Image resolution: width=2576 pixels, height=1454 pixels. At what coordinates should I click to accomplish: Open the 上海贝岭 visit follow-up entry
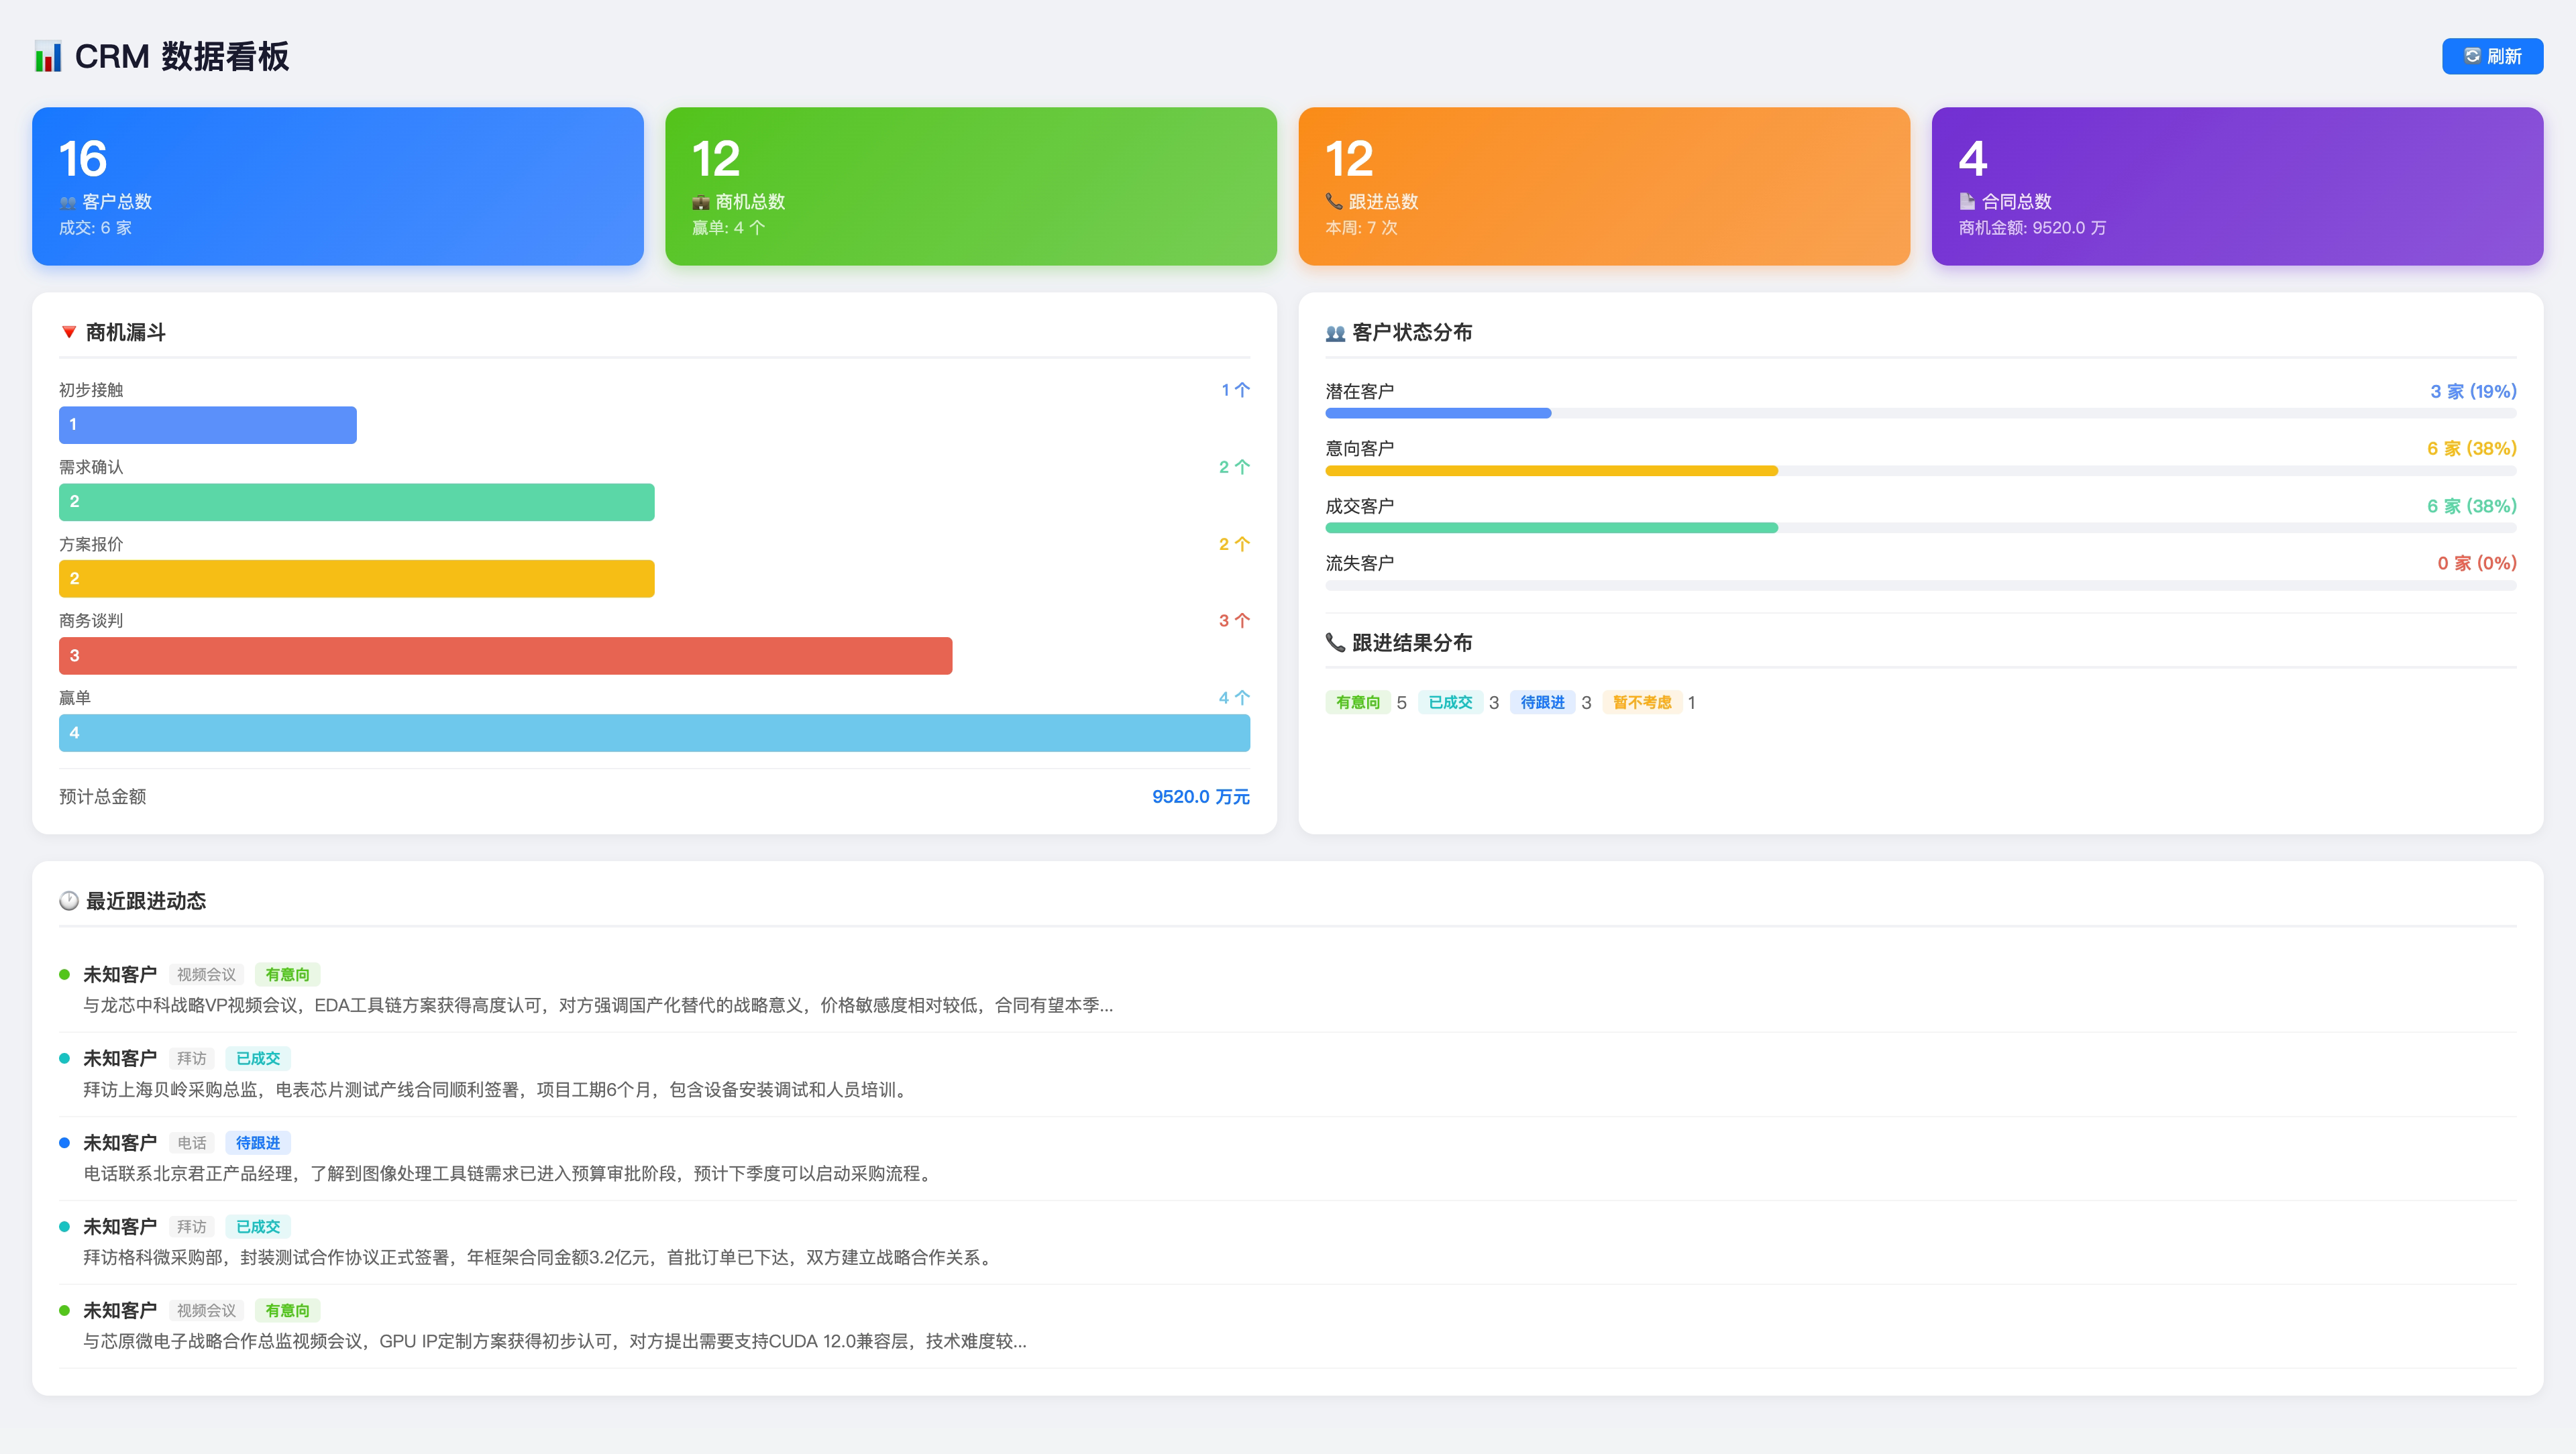pos(495,1089)
